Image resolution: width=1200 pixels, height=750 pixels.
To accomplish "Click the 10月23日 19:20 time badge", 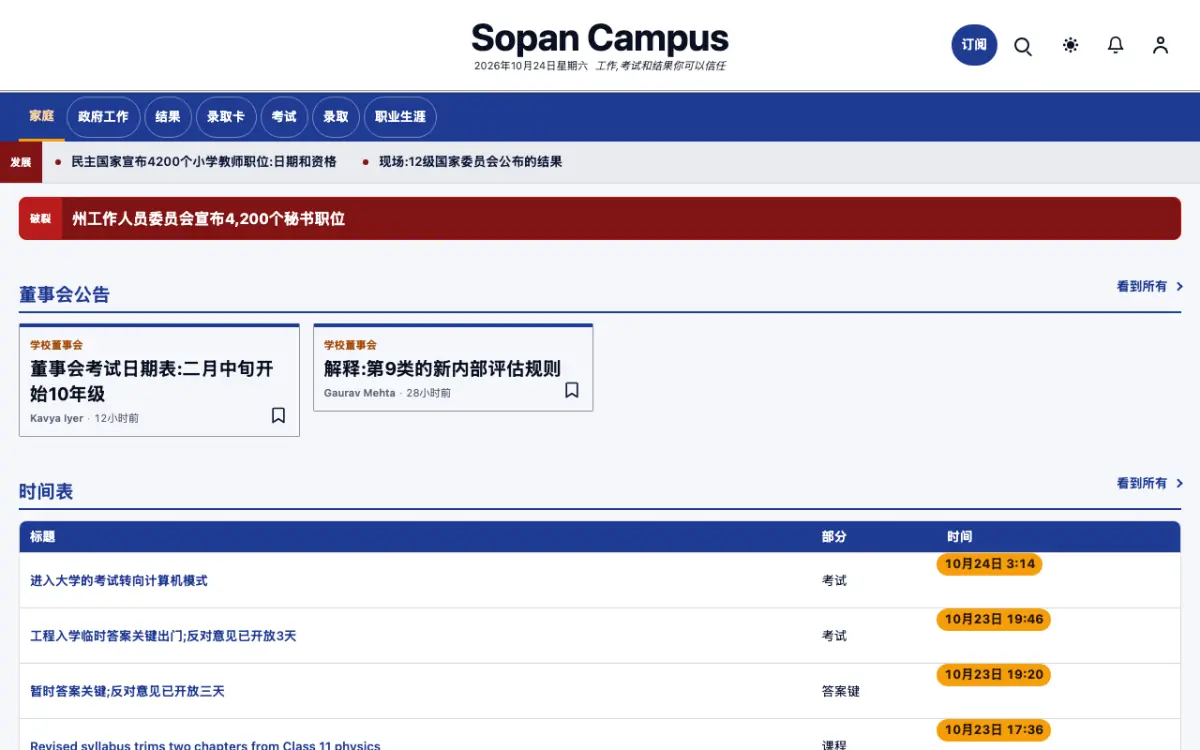I will pyautogui.click(x=994, y=674).
